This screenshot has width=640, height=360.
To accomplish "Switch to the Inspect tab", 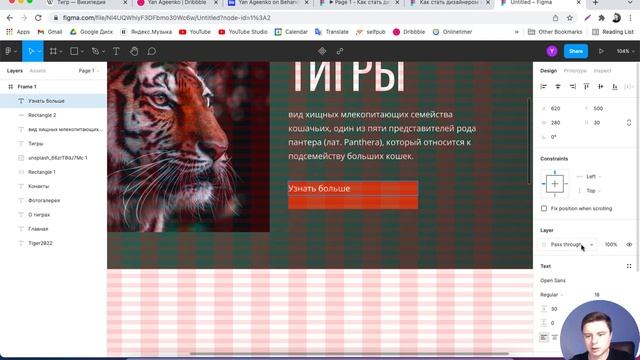I will [602, 71].
